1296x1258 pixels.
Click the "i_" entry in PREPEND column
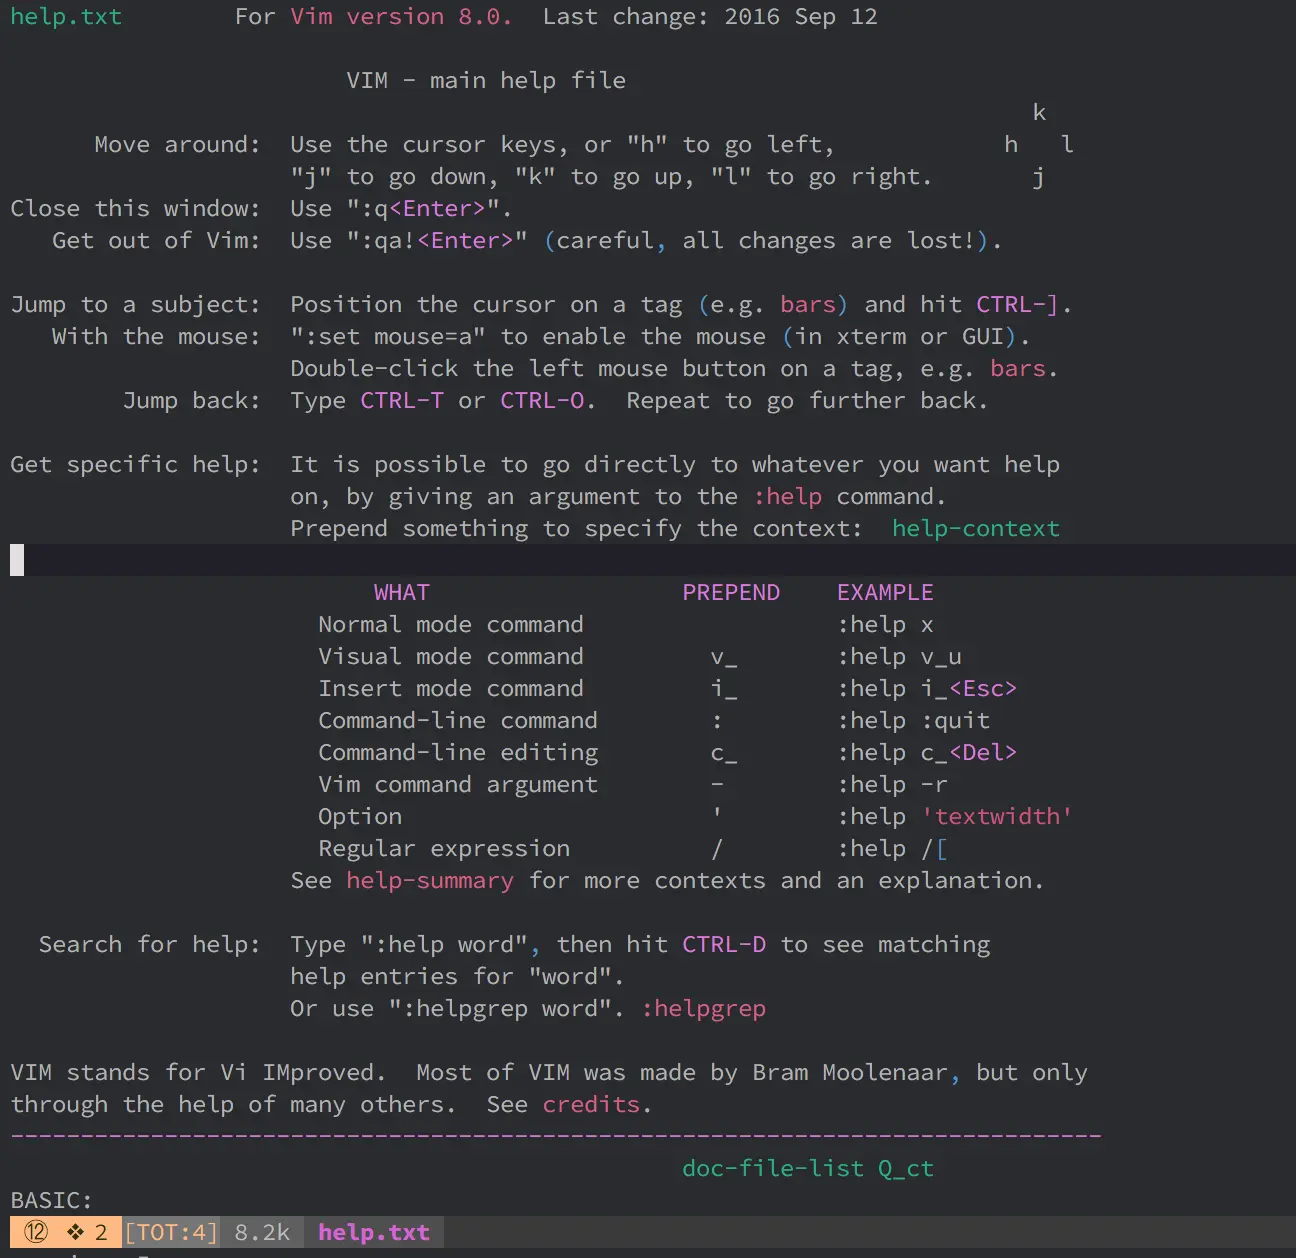click(724, 689)
